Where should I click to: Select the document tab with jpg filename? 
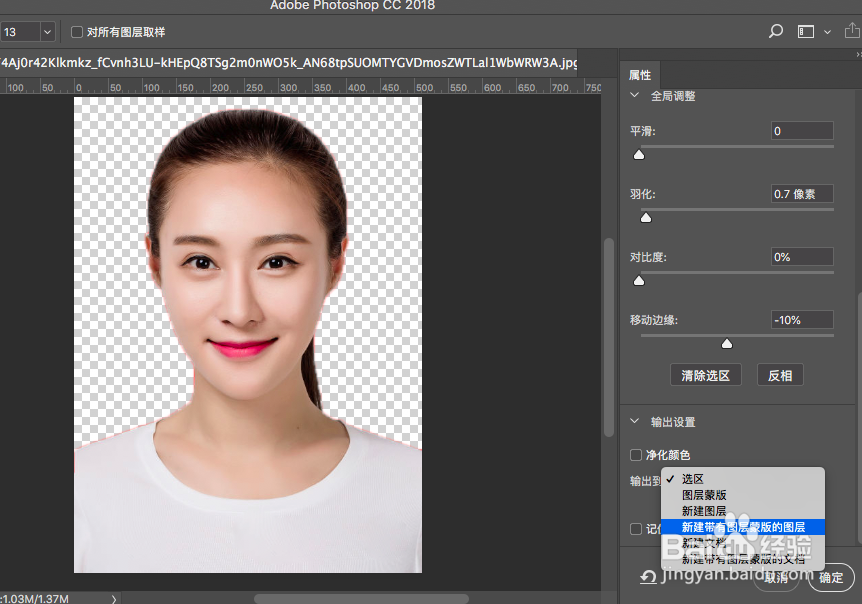click(x=289, y=63)
